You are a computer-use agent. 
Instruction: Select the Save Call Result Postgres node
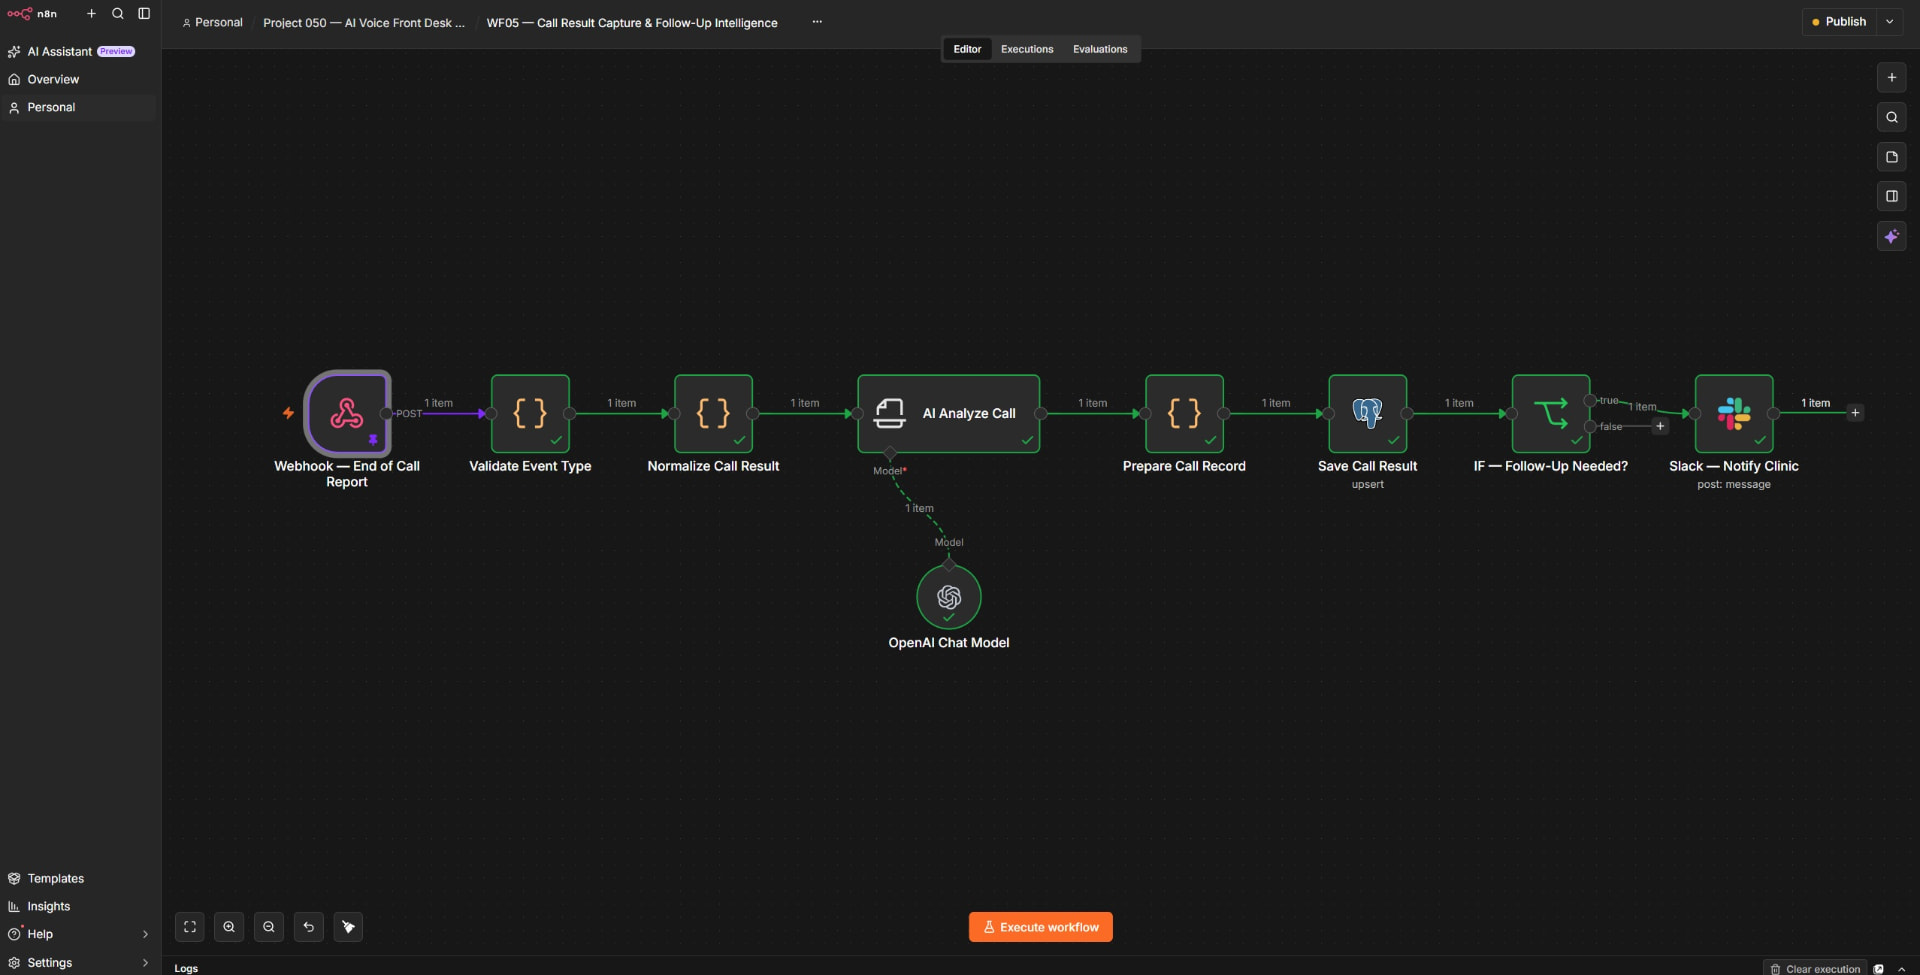[1367, 413]
